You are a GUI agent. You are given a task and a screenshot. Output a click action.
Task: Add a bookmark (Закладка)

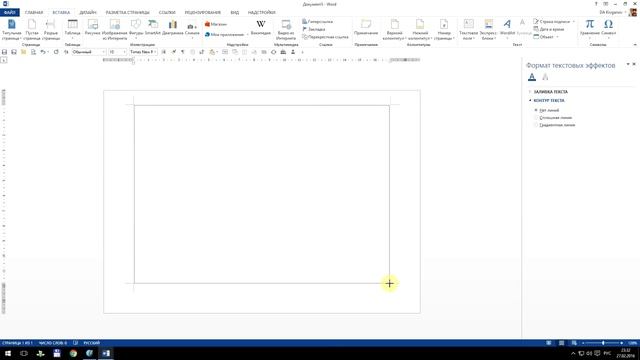tap(313, 29)
